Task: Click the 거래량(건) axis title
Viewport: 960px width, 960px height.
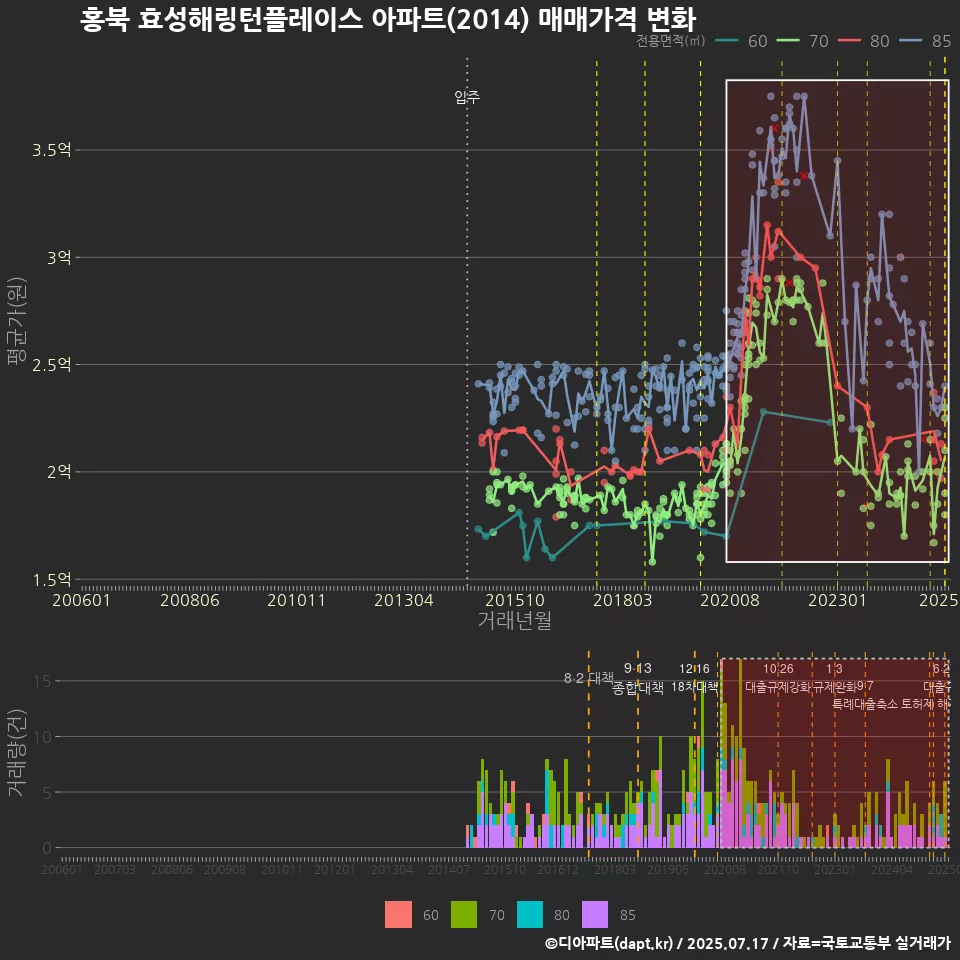Action: (x=17, y=753)
